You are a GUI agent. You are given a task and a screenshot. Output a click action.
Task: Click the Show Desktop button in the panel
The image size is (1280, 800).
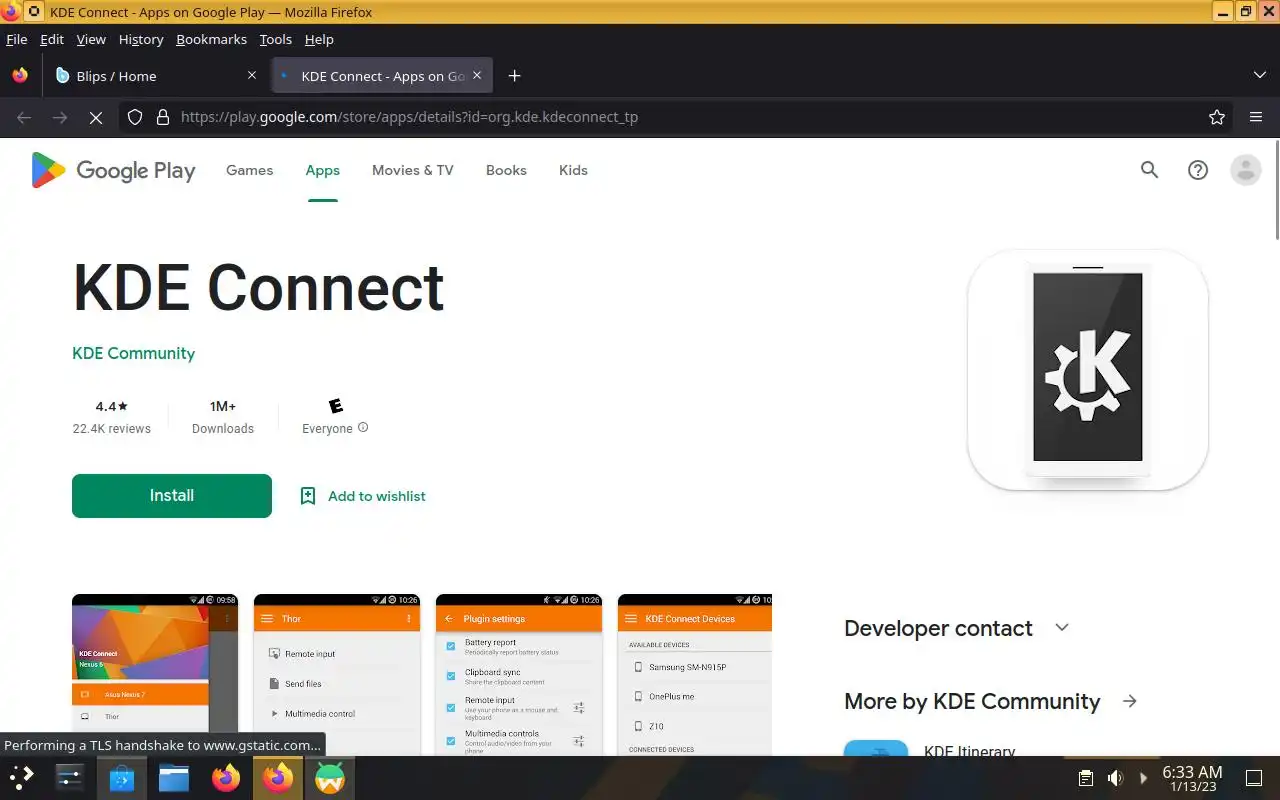tap(1253, 778)
